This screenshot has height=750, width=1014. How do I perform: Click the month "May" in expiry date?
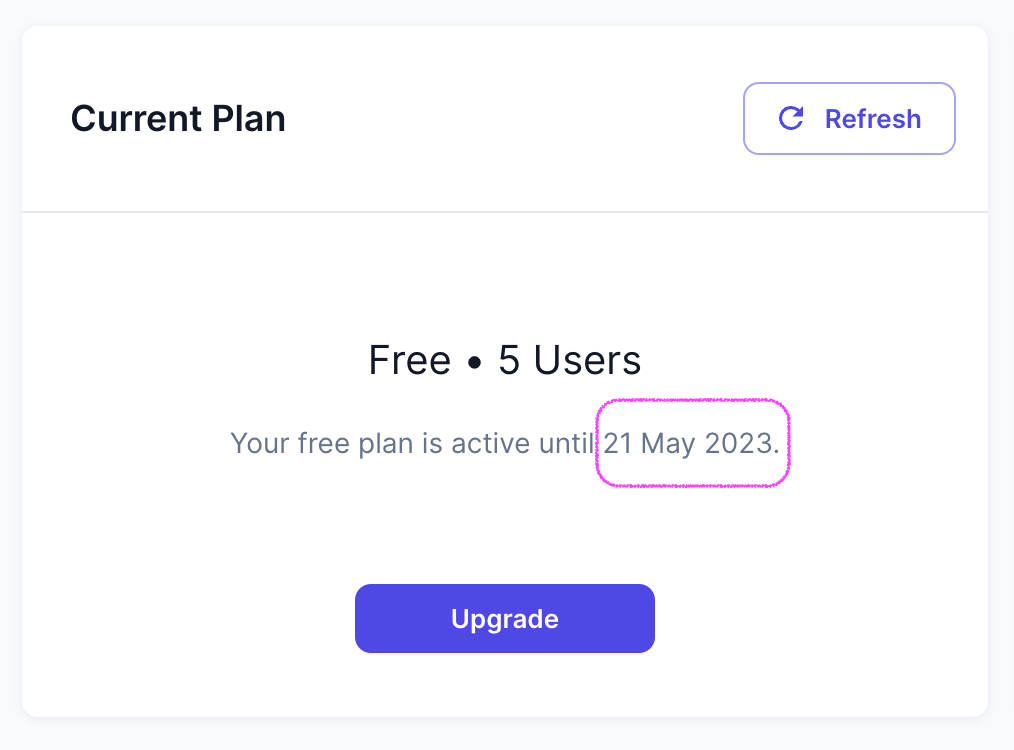point(668,444)
